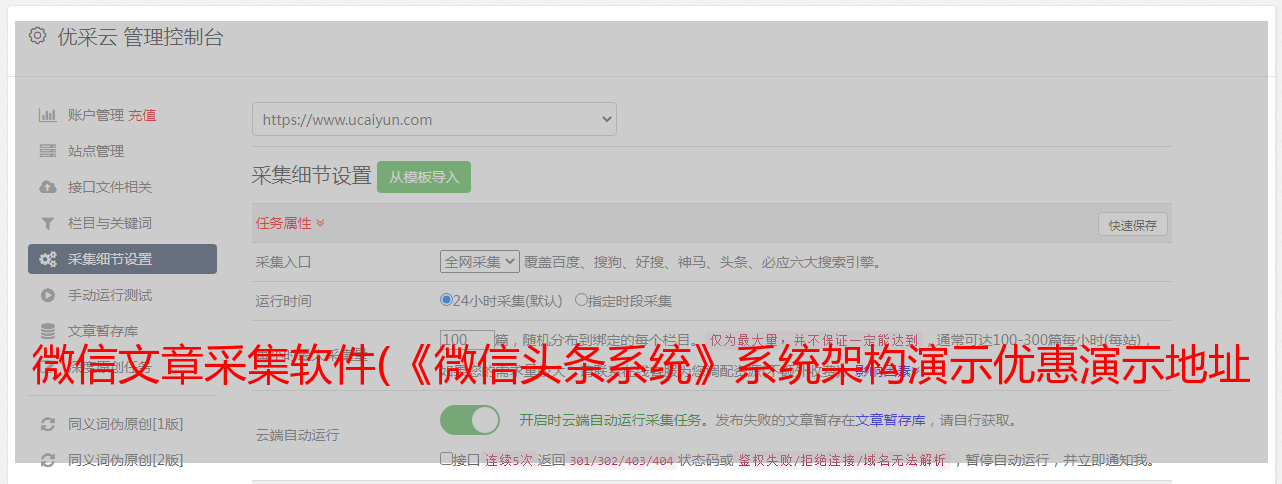The image size is (1282, 484).
Task: Click the refresh icon beside 同义词伪原创[2版]
Action: [x=47, y=460]
